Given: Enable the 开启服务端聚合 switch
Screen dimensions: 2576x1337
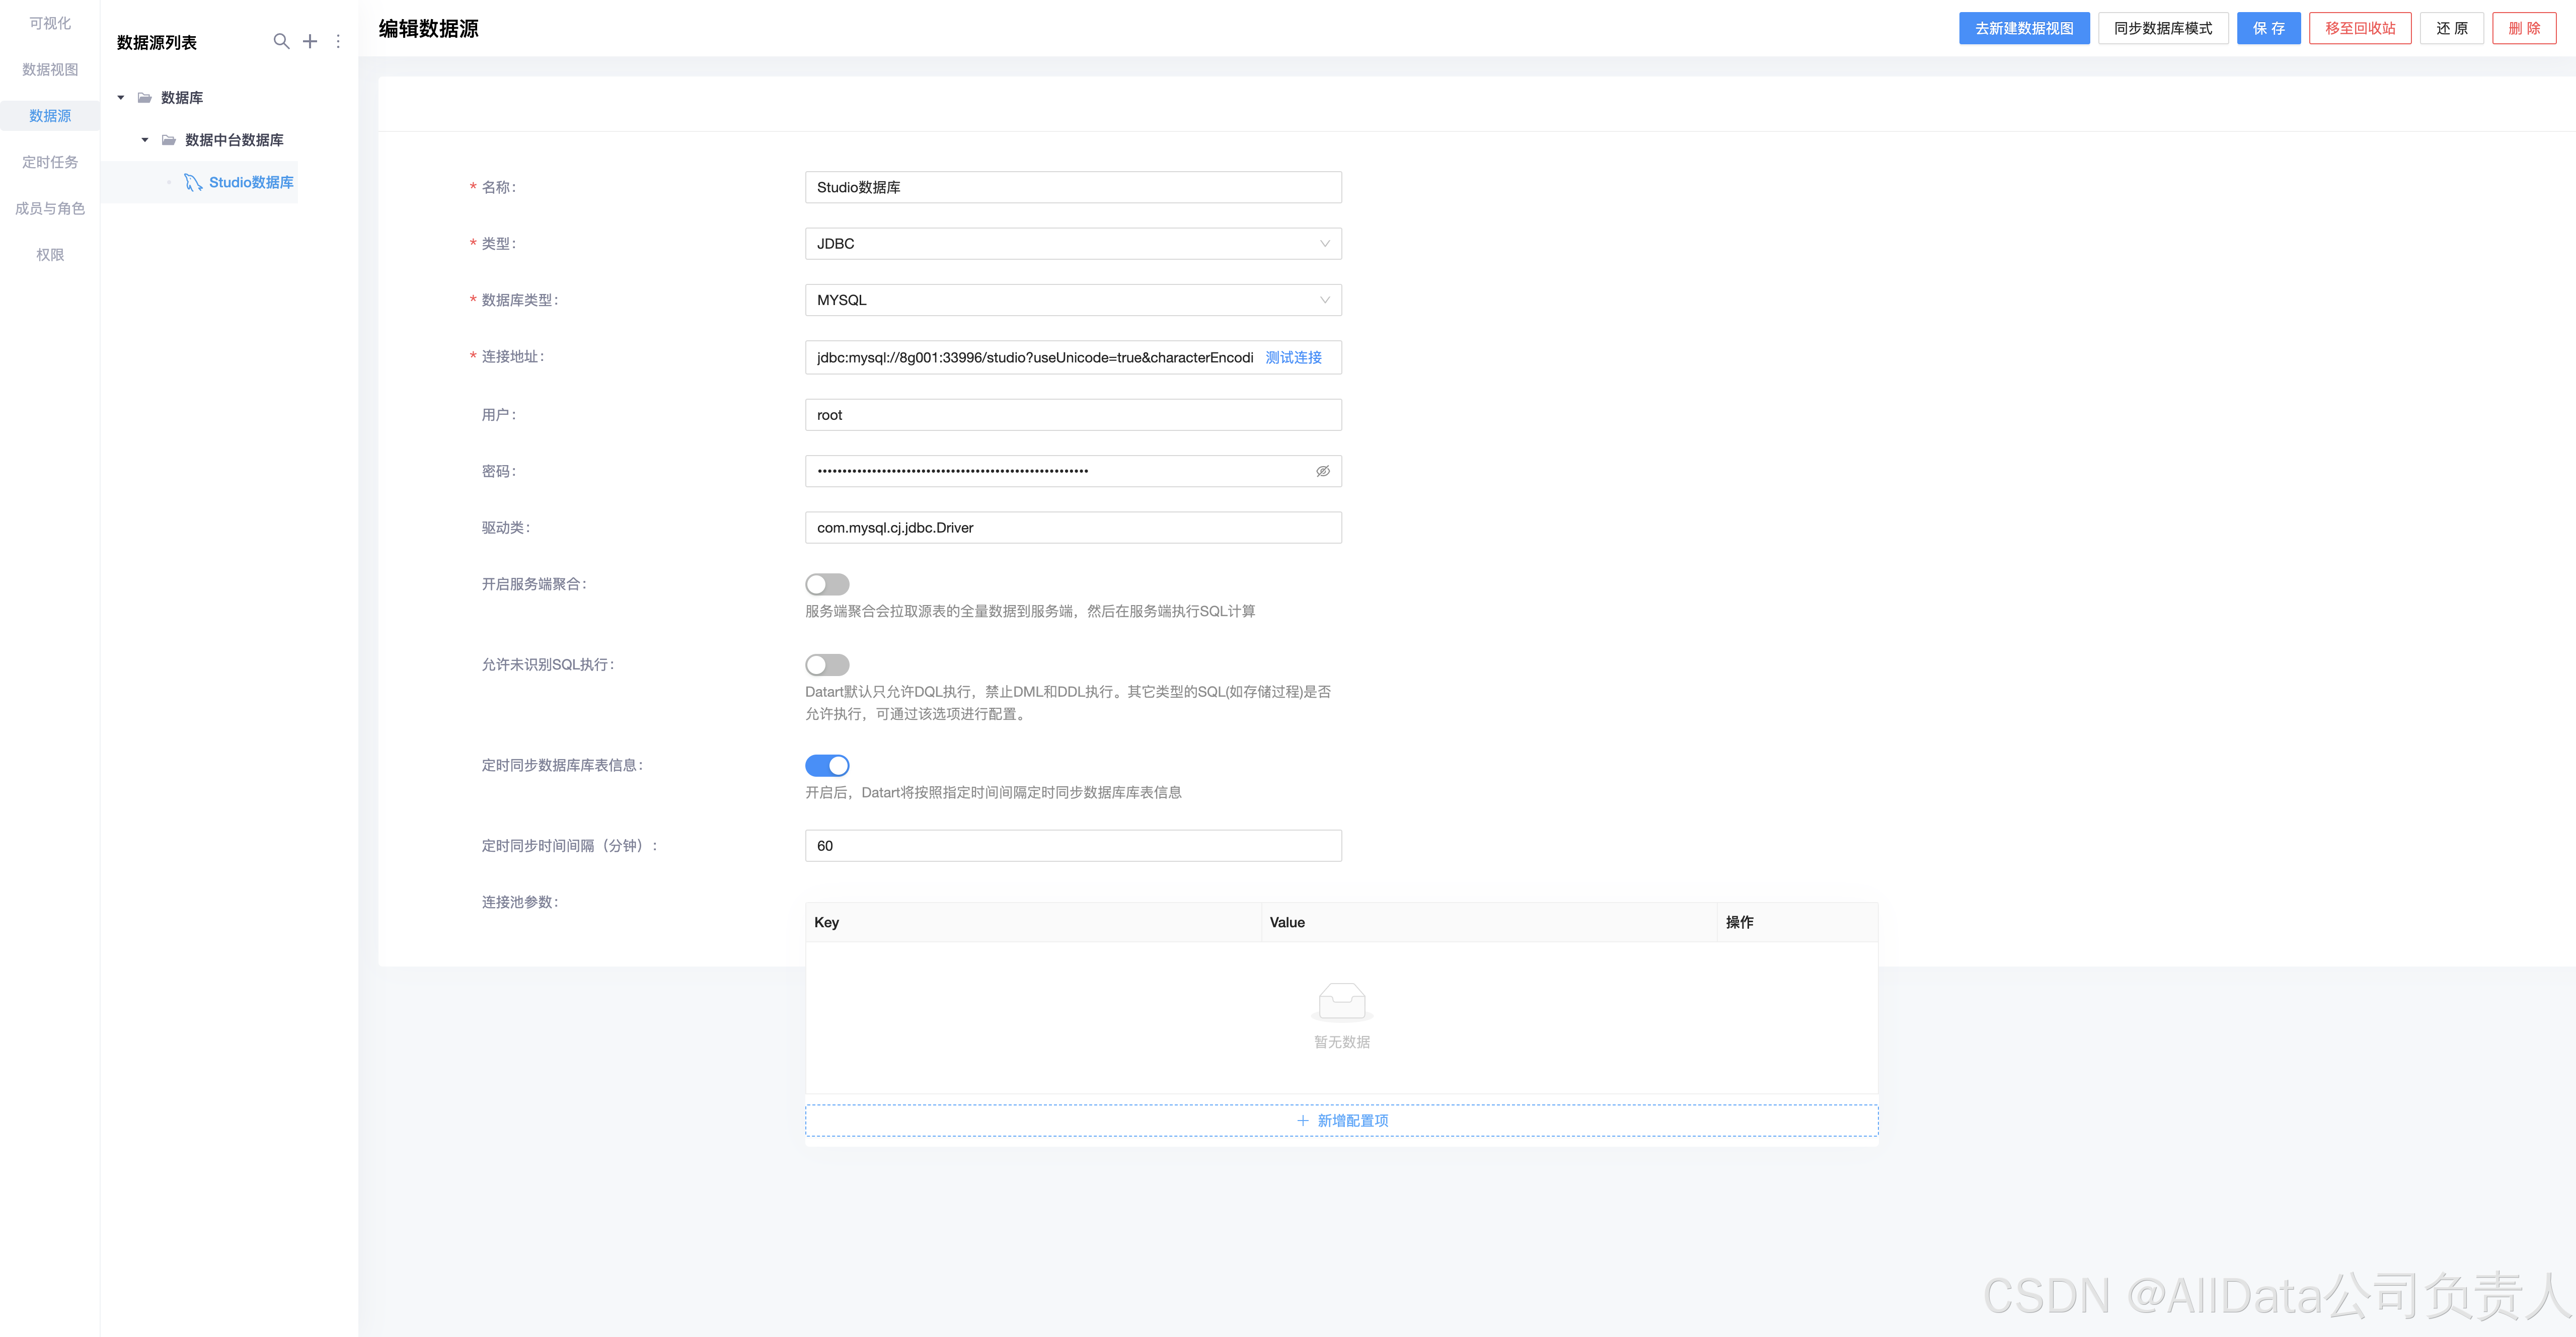Looking at the screenshot, I should [x=827, y=584].
